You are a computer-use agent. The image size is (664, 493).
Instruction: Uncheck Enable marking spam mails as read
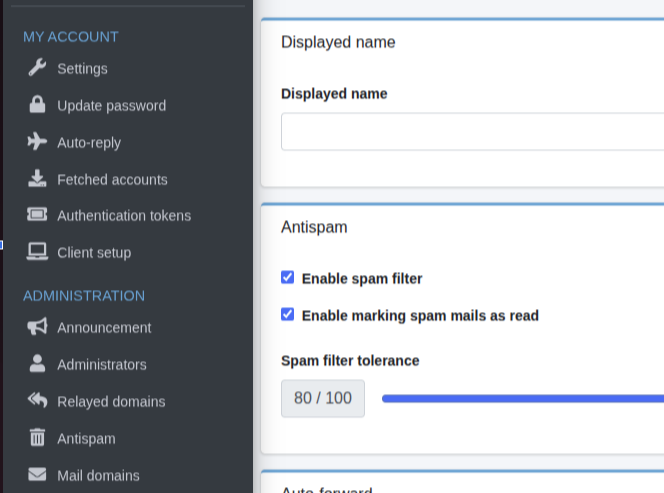pyautogui.click(x=288, y=314)
